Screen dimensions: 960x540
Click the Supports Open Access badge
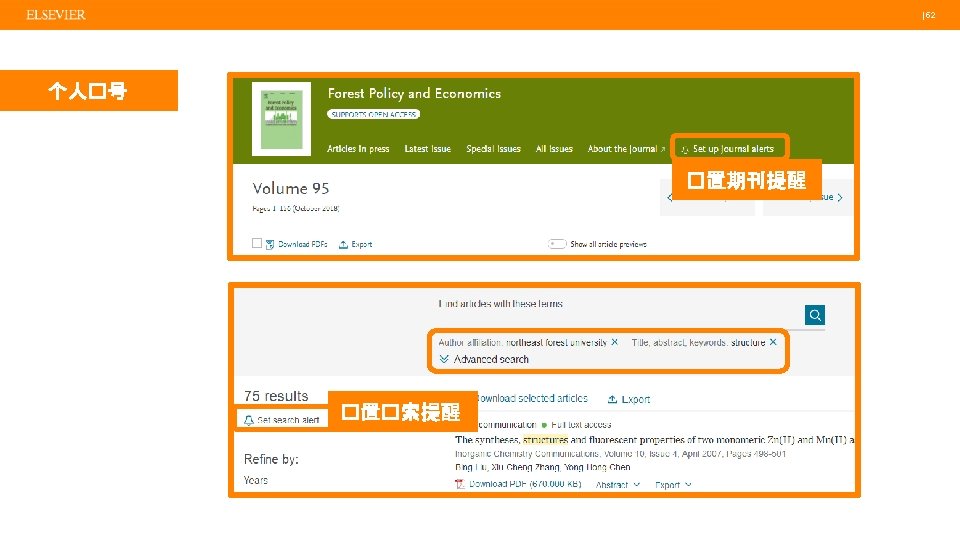(x=373, y=114)
